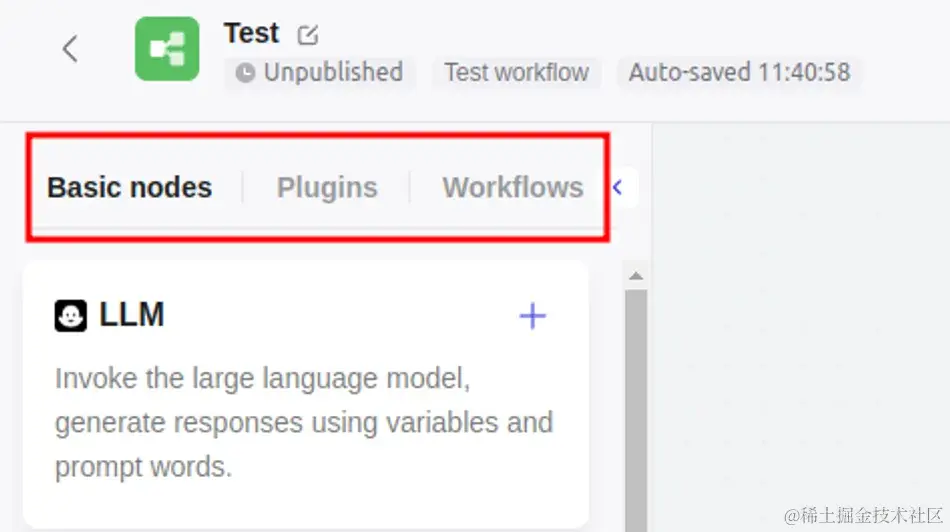Click the Test title text
The width and height of the screenshot is (950, 532).
click(251, 33)
